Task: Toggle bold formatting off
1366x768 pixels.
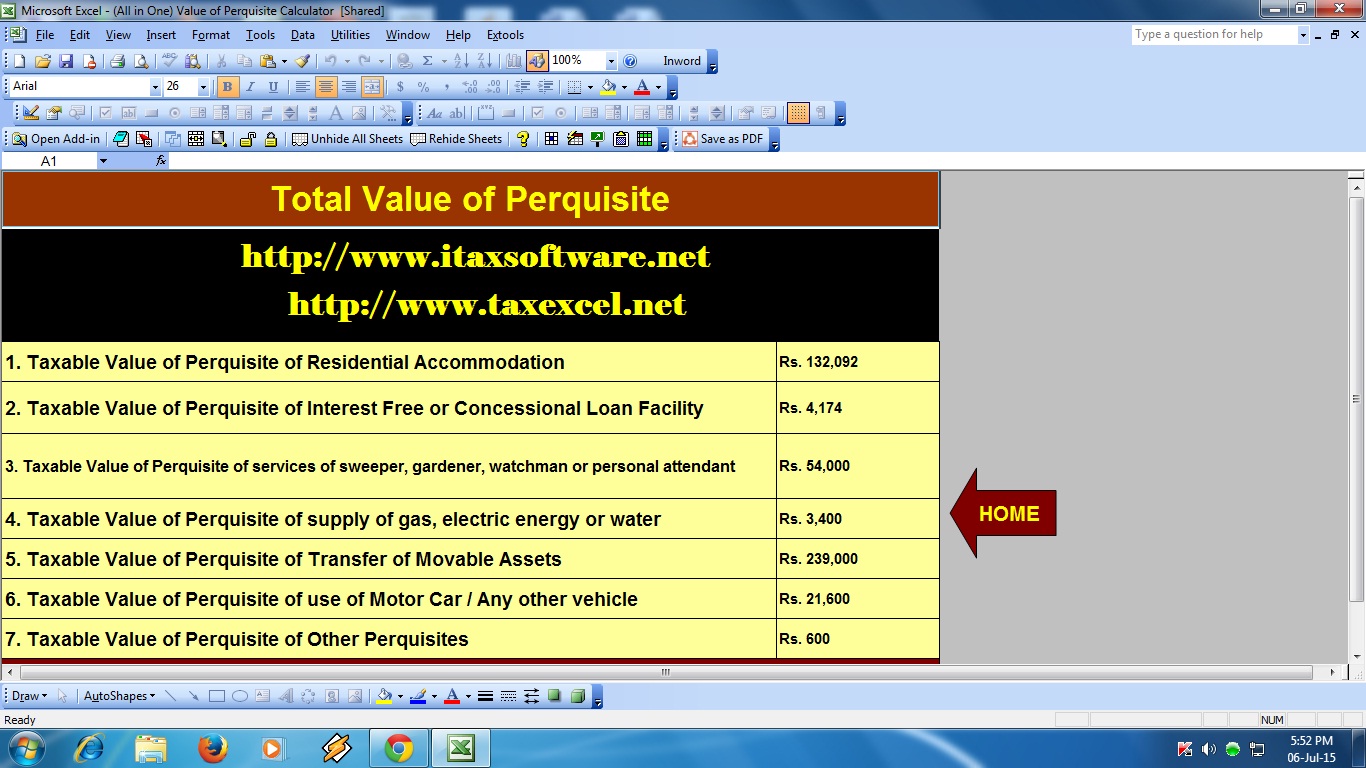Action: (227, 86)
